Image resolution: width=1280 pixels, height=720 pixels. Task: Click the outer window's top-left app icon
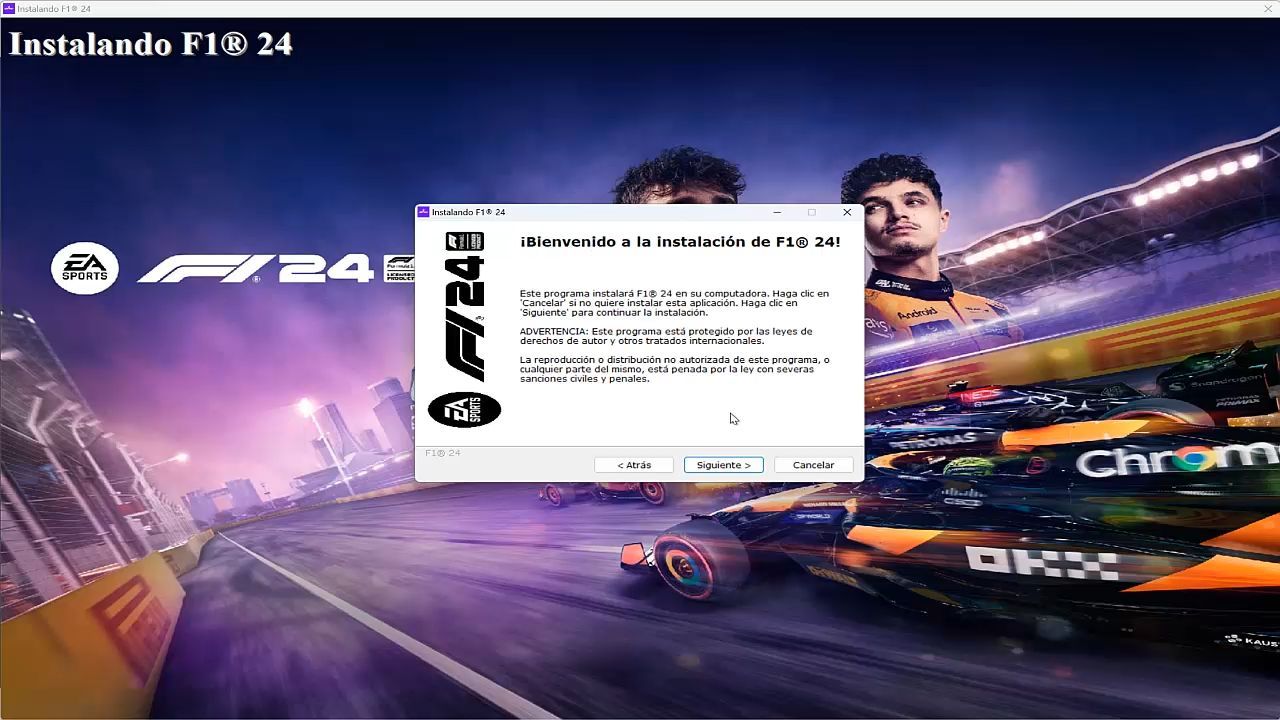click(9, 8)
